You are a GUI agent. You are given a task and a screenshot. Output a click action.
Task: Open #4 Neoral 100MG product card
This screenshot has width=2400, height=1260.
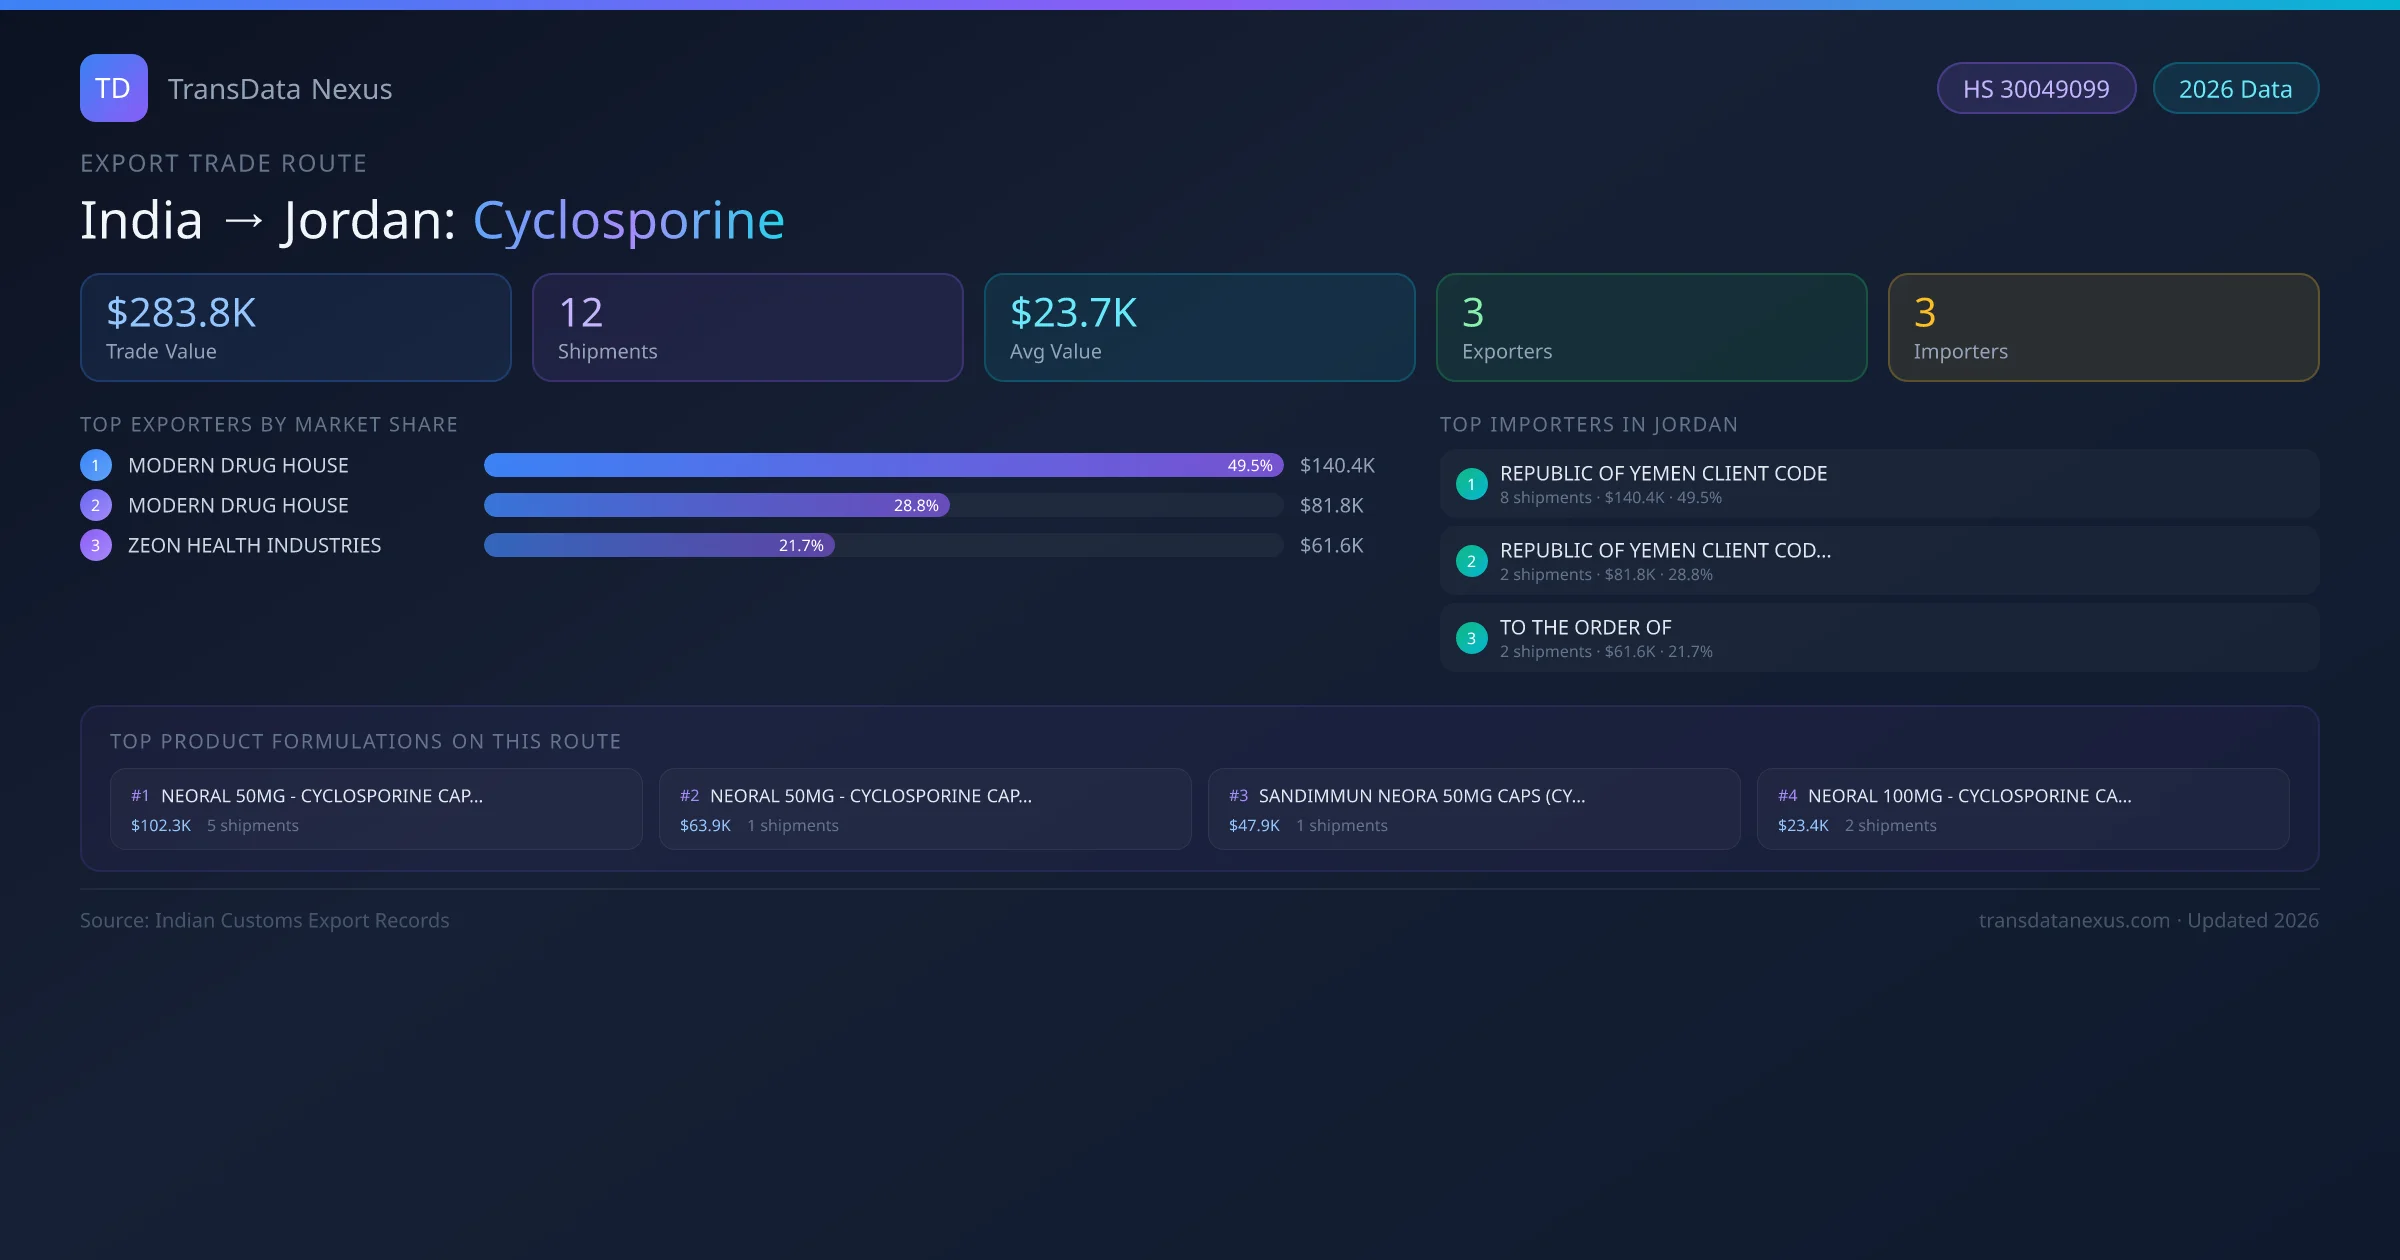(2022, 809)
